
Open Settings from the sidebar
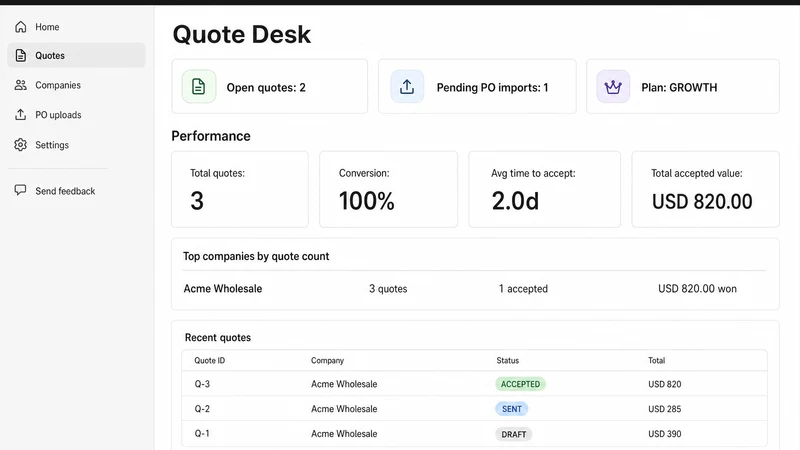(77, 145)
